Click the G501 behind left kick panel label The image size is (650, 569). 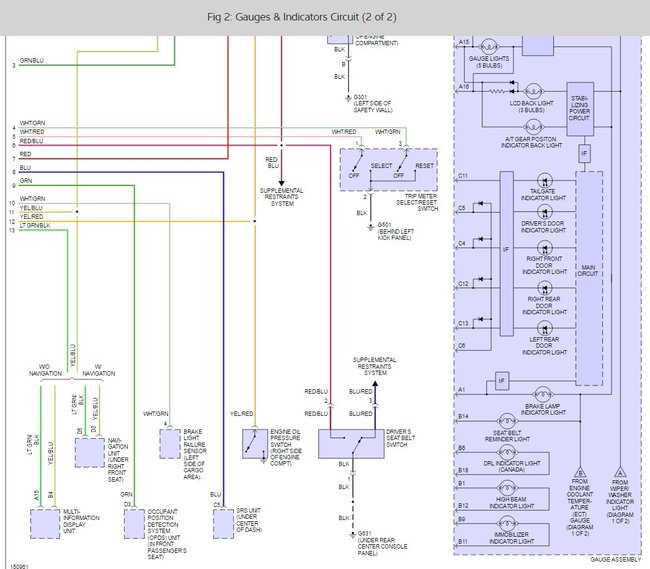(x=395, y=231)
